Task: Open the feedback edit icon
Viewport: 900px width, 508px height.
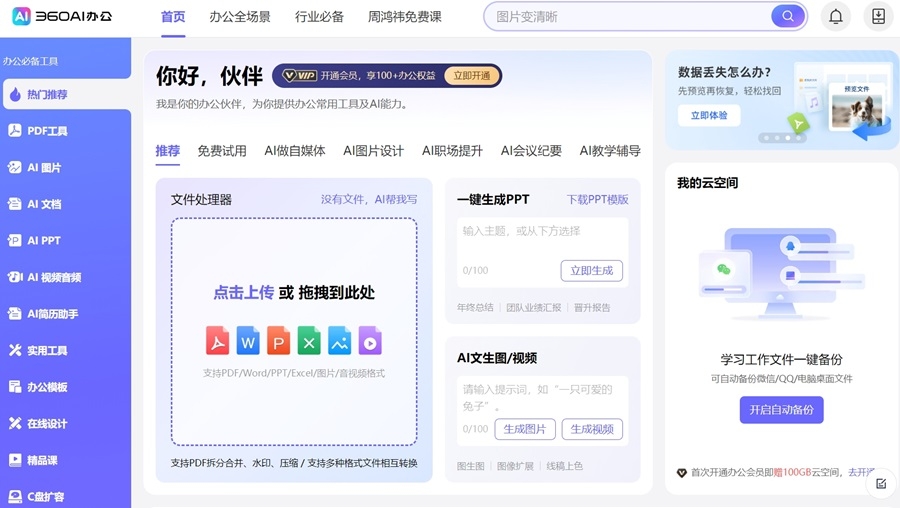Action: pos(881,483)
